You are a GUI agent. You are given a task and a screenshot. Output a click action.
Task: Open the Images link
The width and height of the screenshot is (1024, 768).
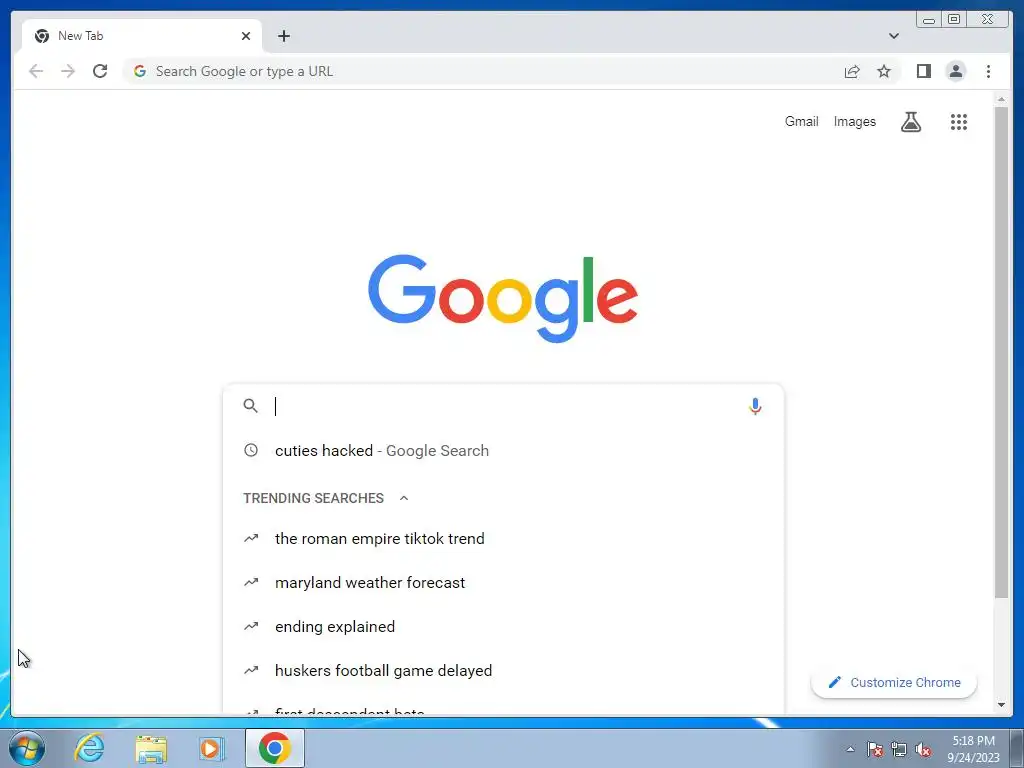click(854, 121)
